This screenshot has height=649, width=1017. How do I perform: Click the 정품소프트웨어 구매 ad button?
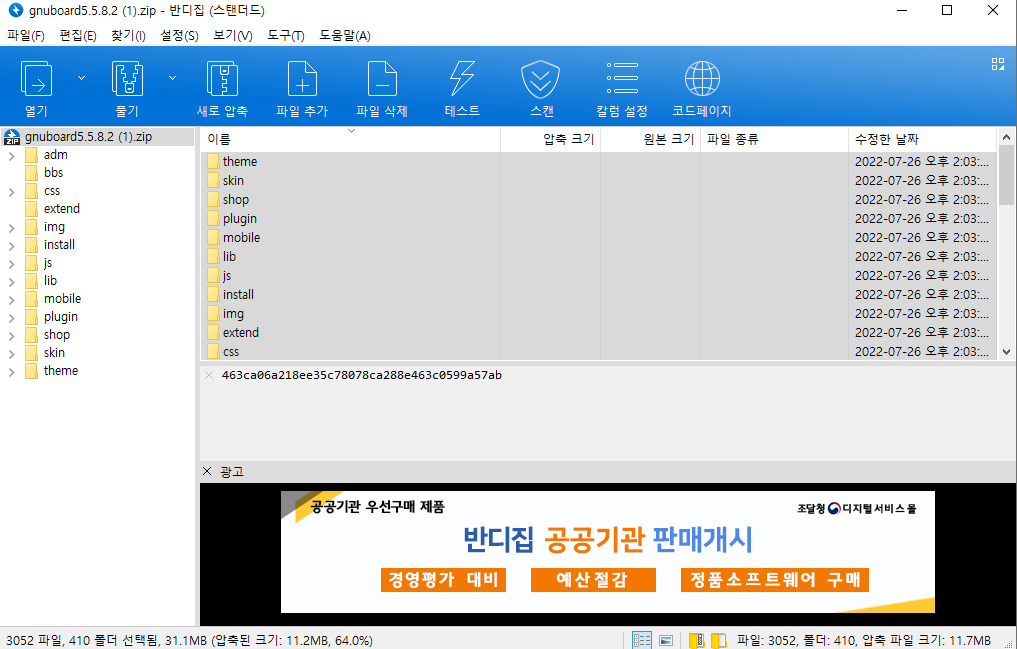[x=774, y=580]
